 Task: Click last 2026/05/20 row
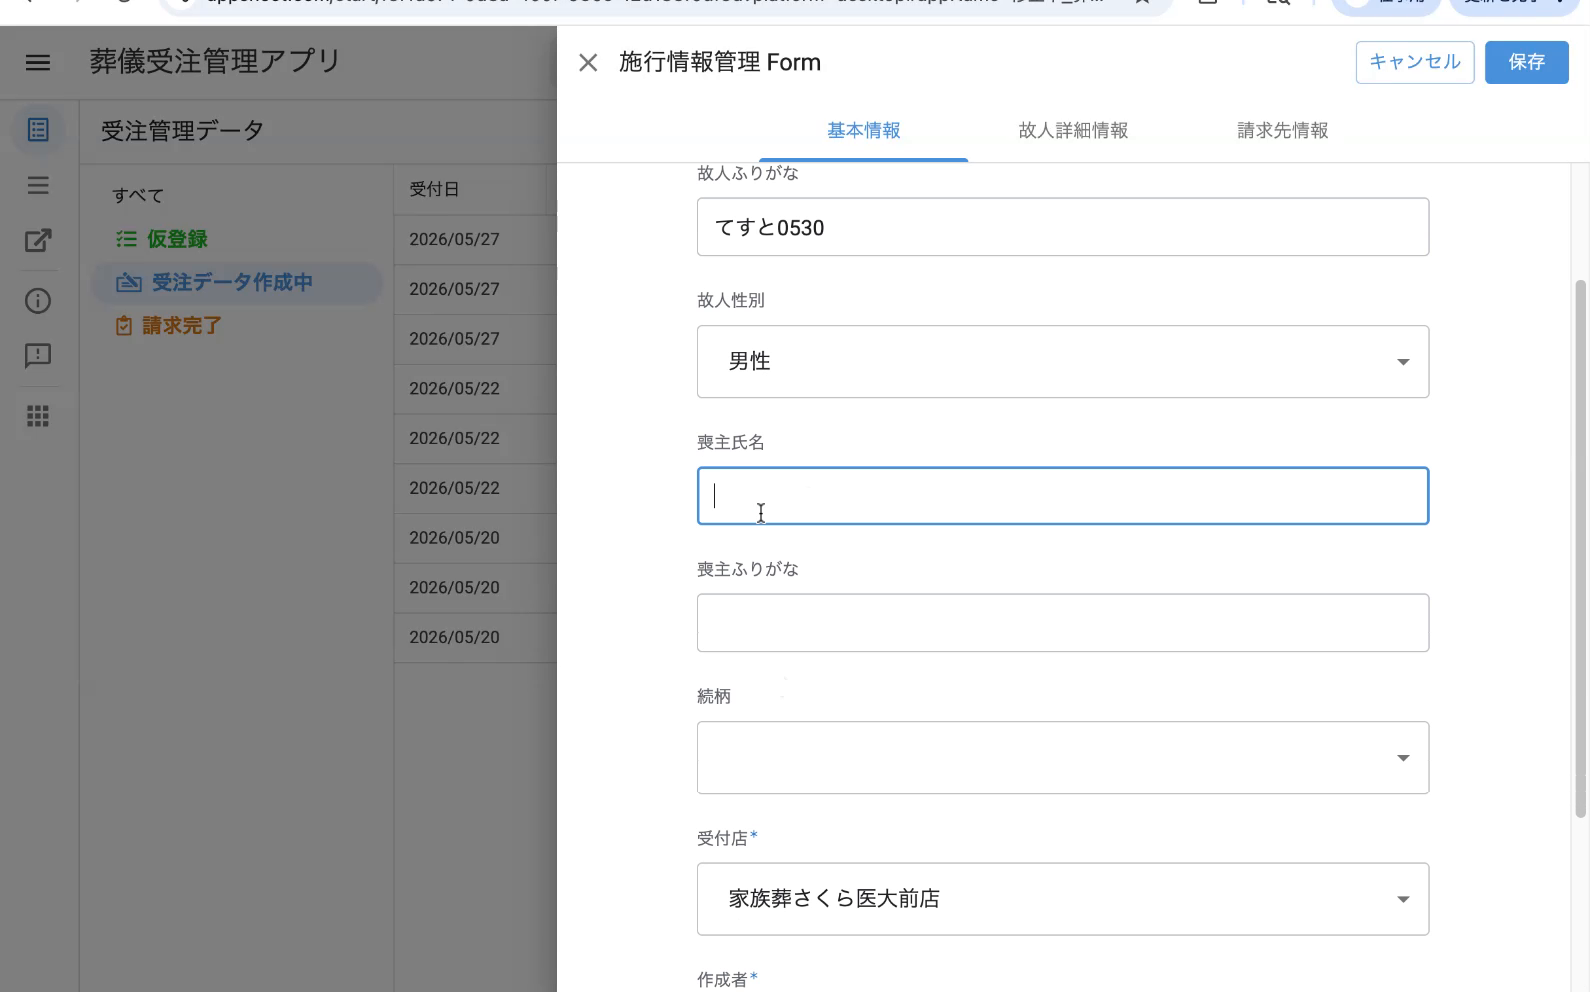pos(476,638)
